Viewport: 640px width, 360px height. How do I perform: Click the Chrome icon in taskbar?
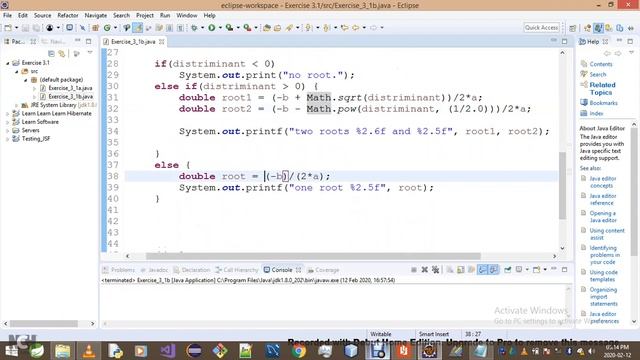click(298, 351)
